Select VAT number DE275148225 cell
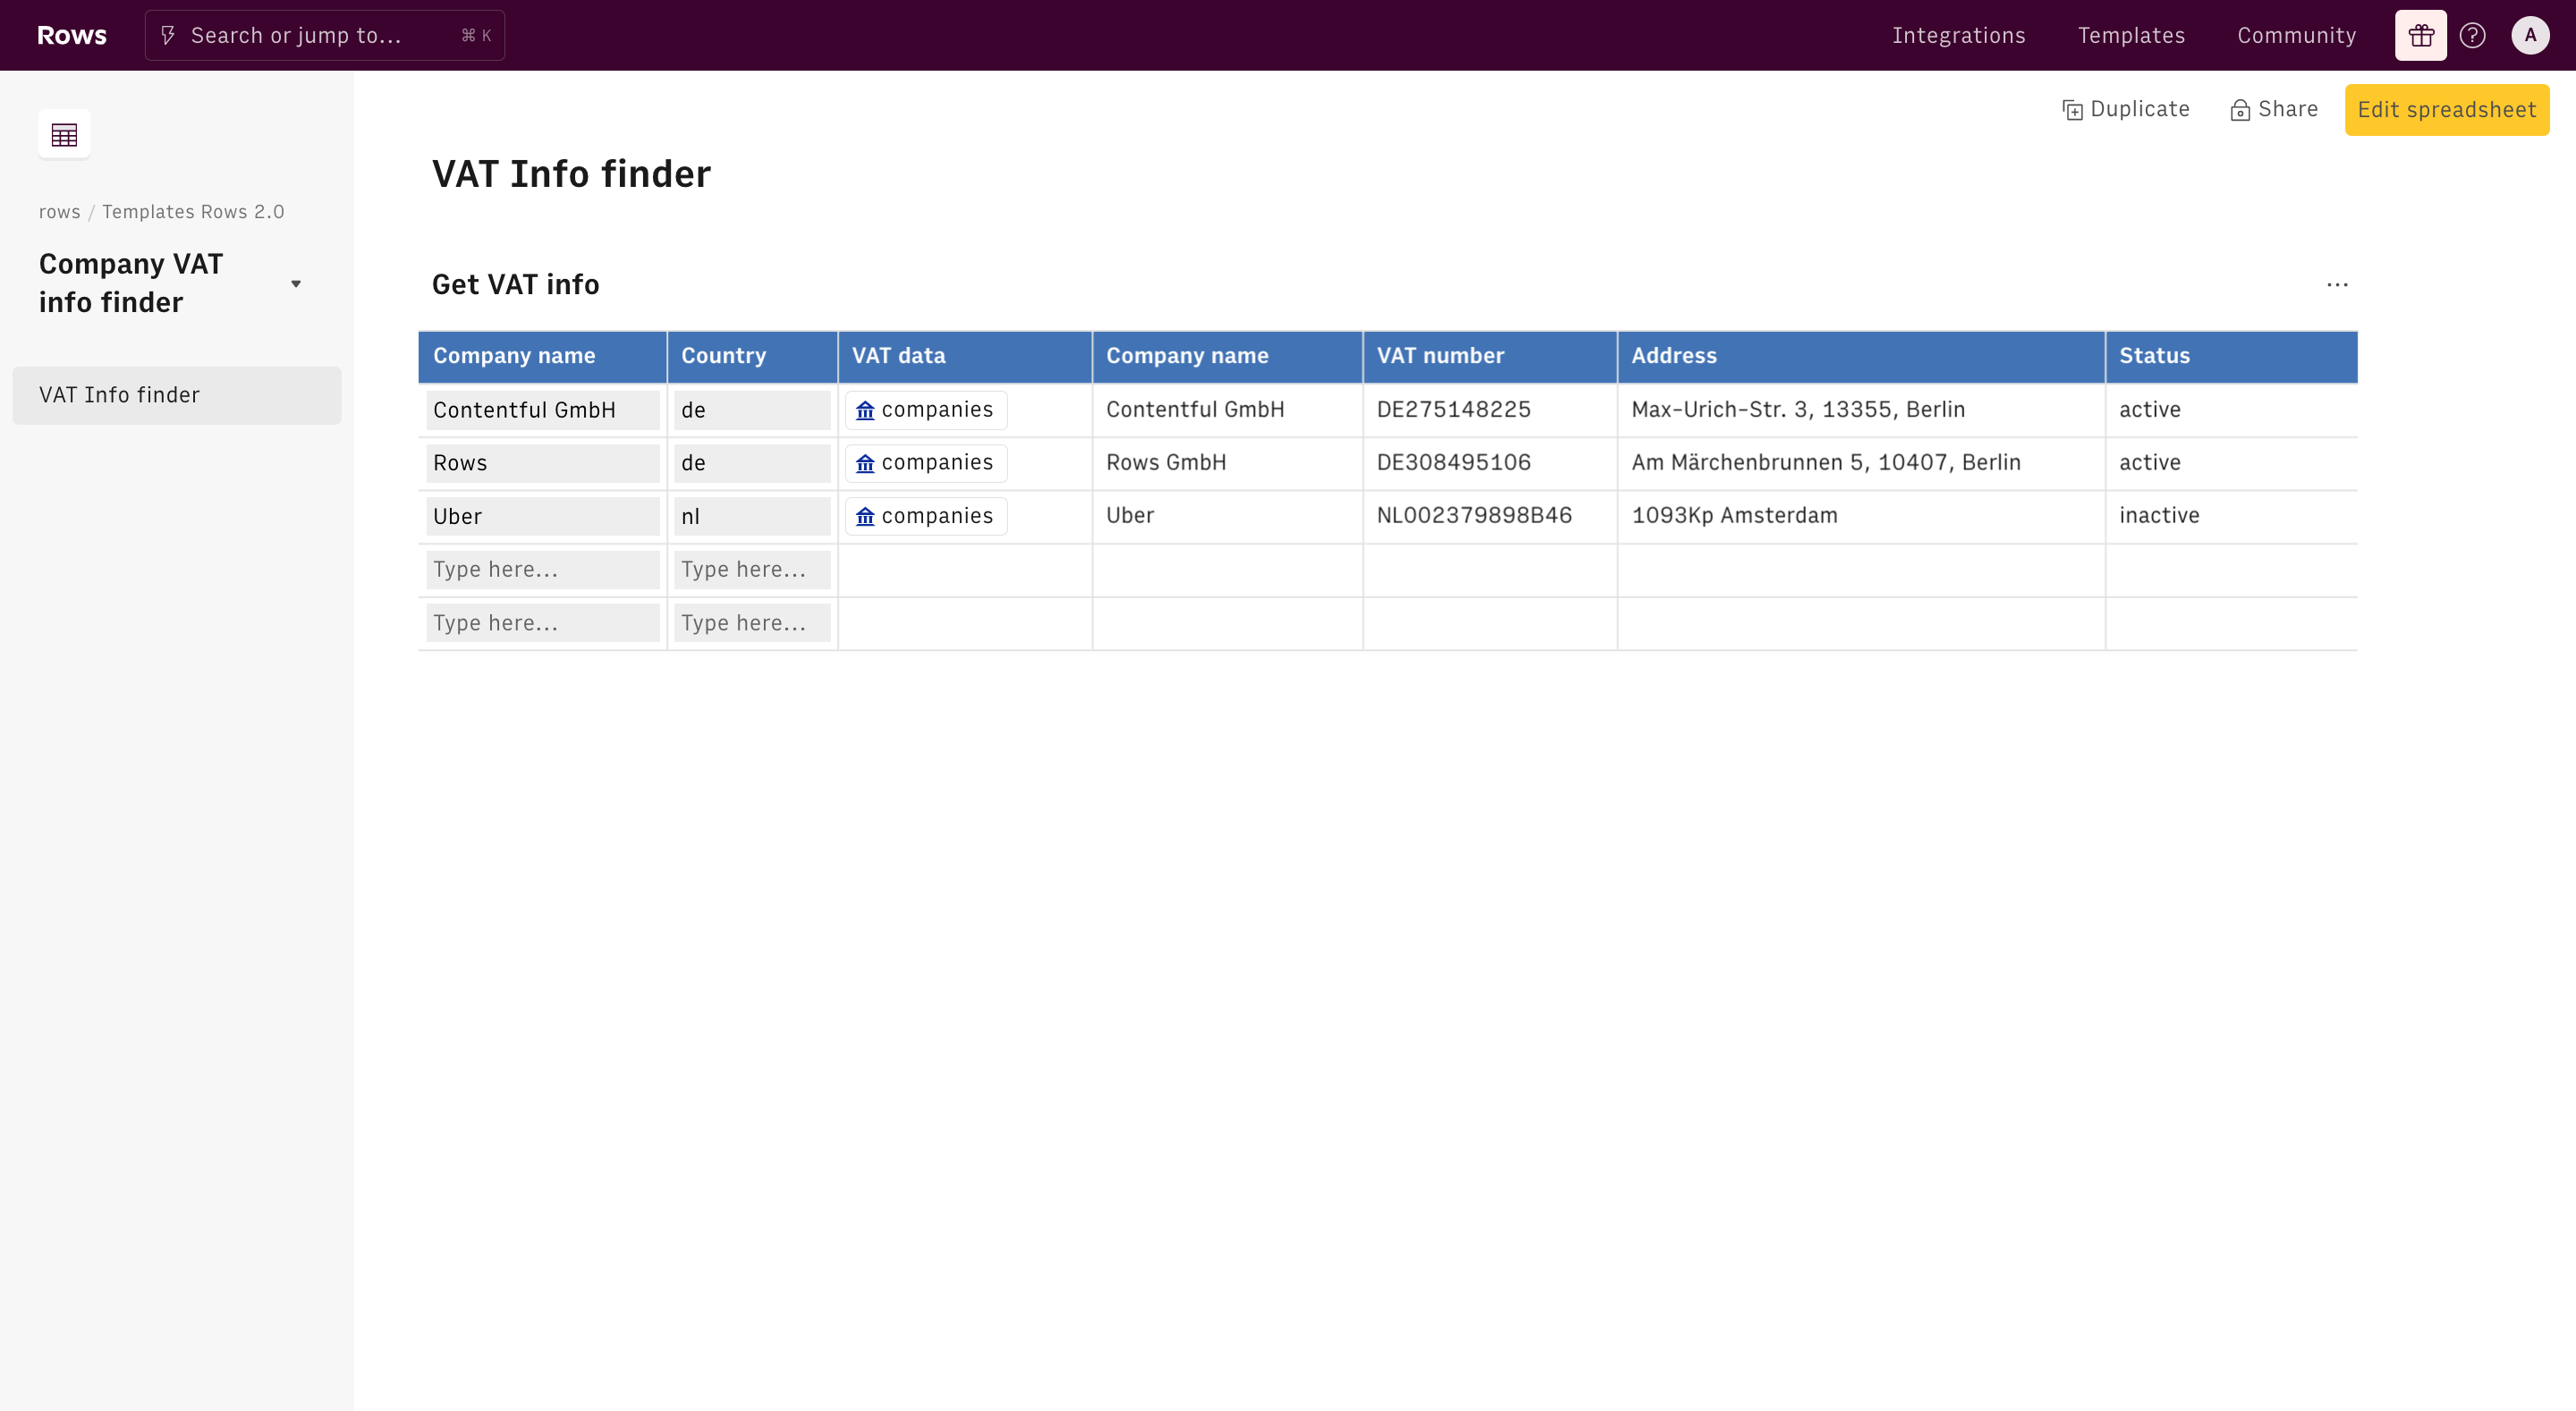This screenshot has width=2576, height=1411. 1489,410
